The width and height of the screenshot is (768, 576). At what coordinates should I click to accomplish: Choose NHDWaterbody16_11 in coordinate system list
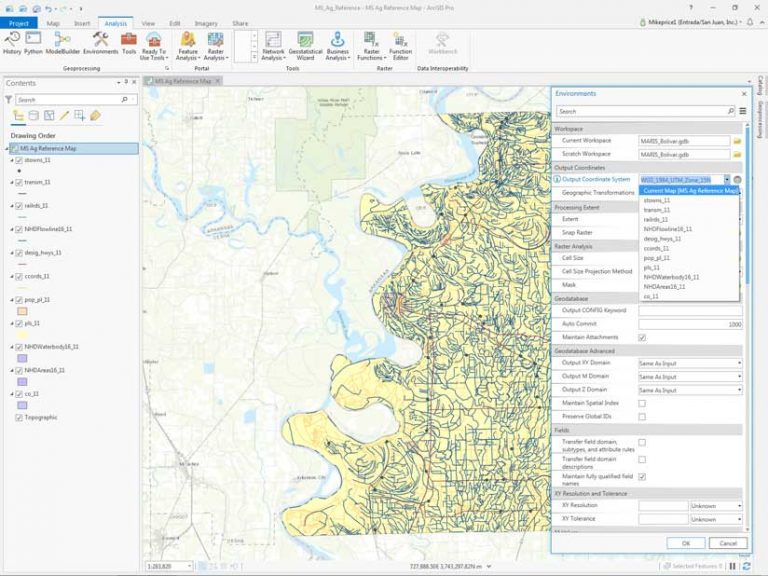689,277
